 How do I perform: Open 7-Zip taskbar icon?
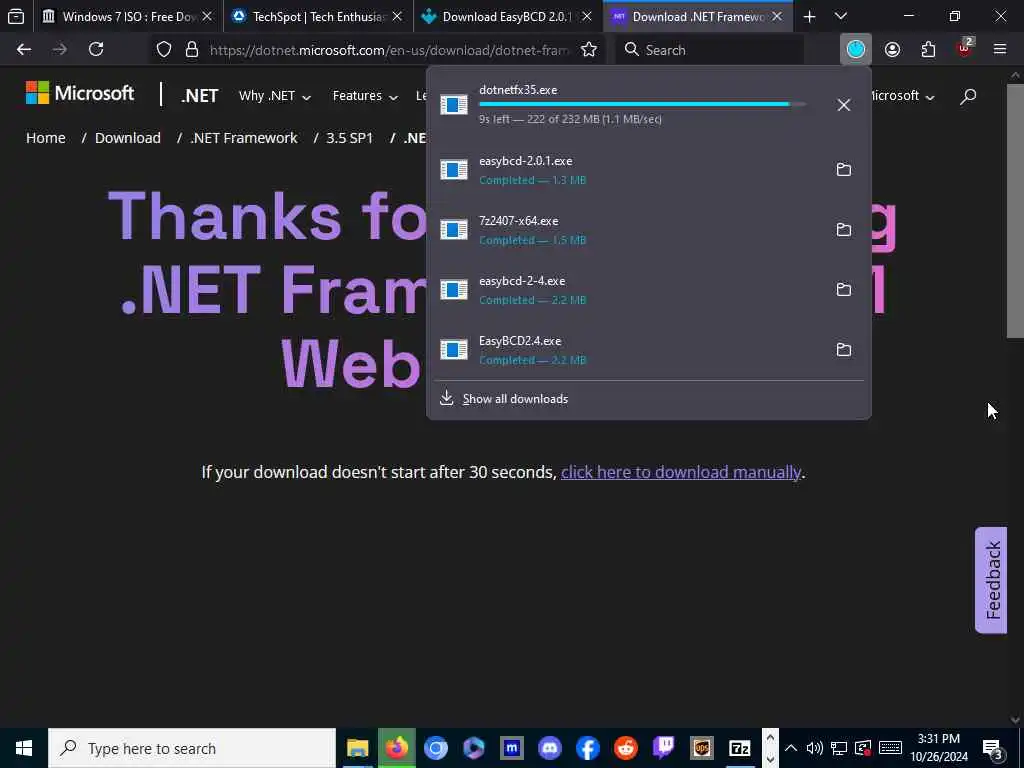740,748
